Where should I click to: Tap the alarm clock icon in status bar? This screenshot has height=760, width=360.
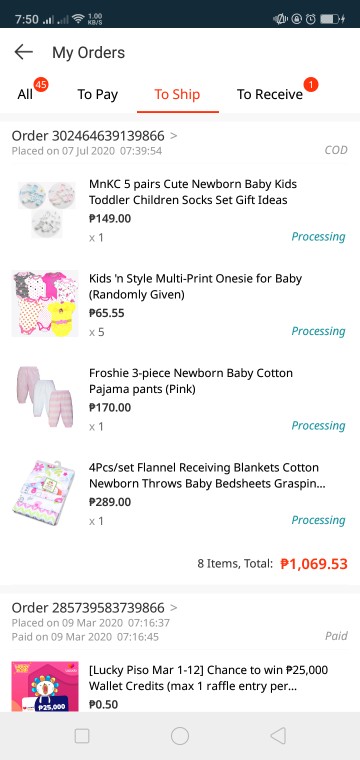(x=310, y=19)
